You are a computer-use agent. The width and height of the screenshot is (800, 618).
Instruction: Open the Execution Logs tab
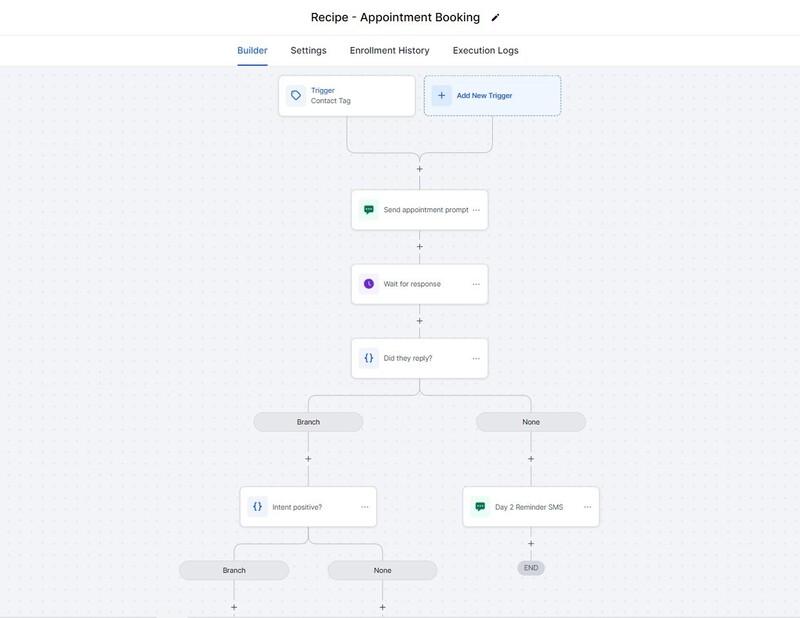485,51
